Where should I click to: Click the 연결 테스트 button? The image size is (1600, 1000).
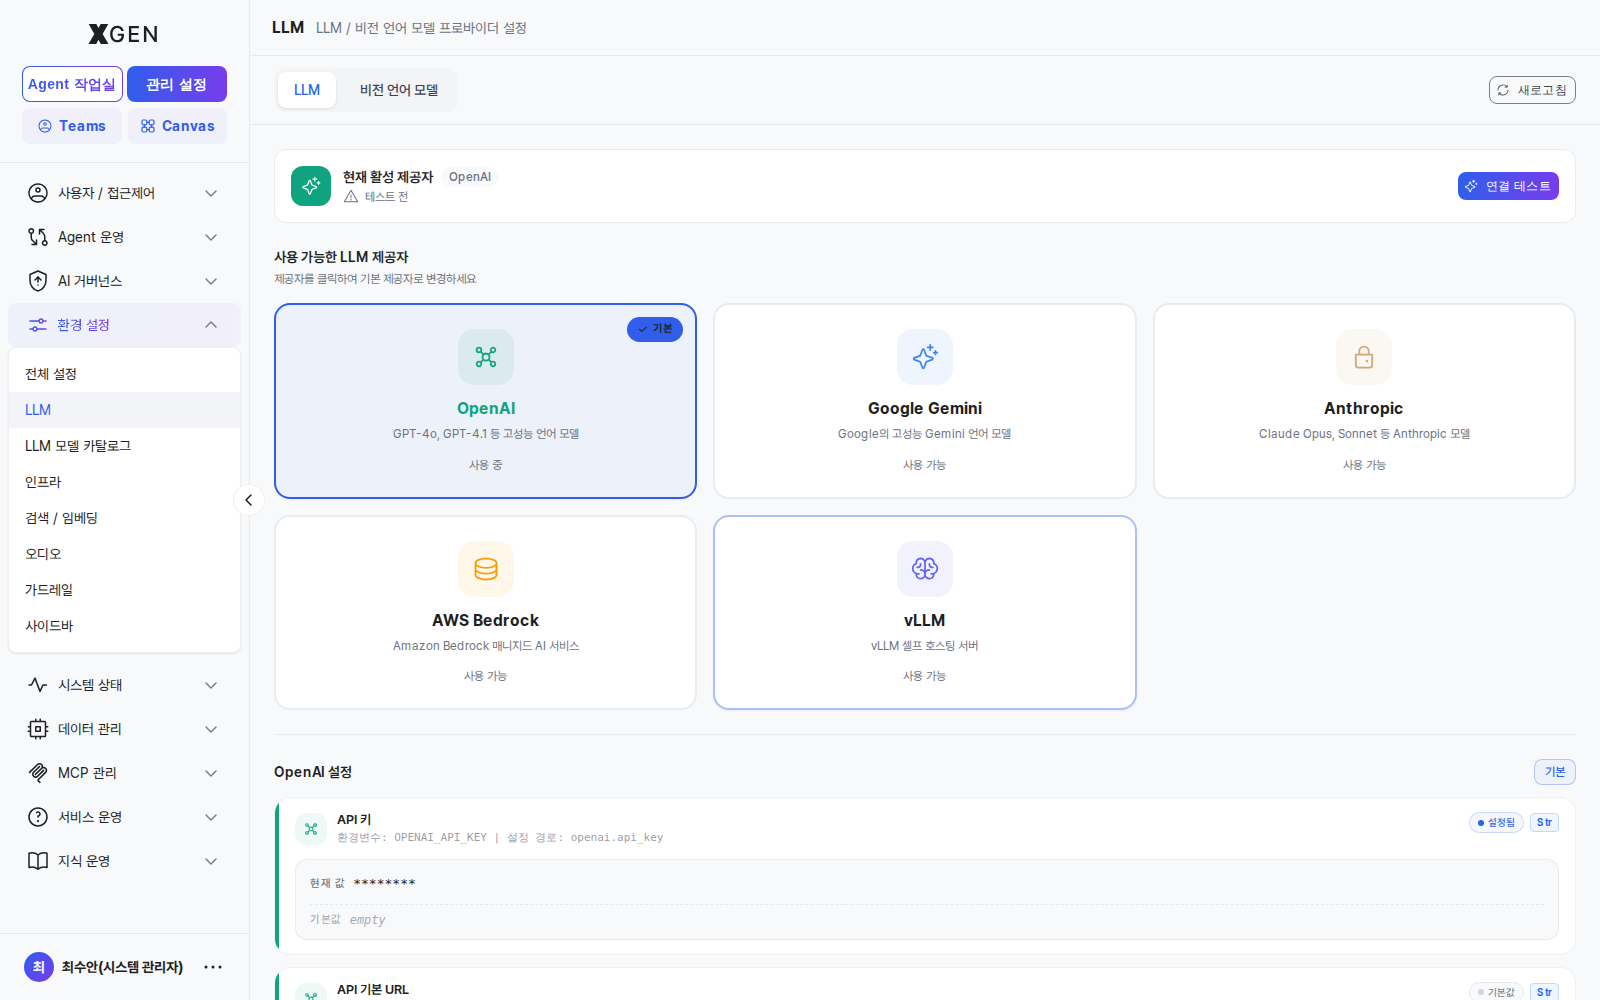(x=1508, y=186)
